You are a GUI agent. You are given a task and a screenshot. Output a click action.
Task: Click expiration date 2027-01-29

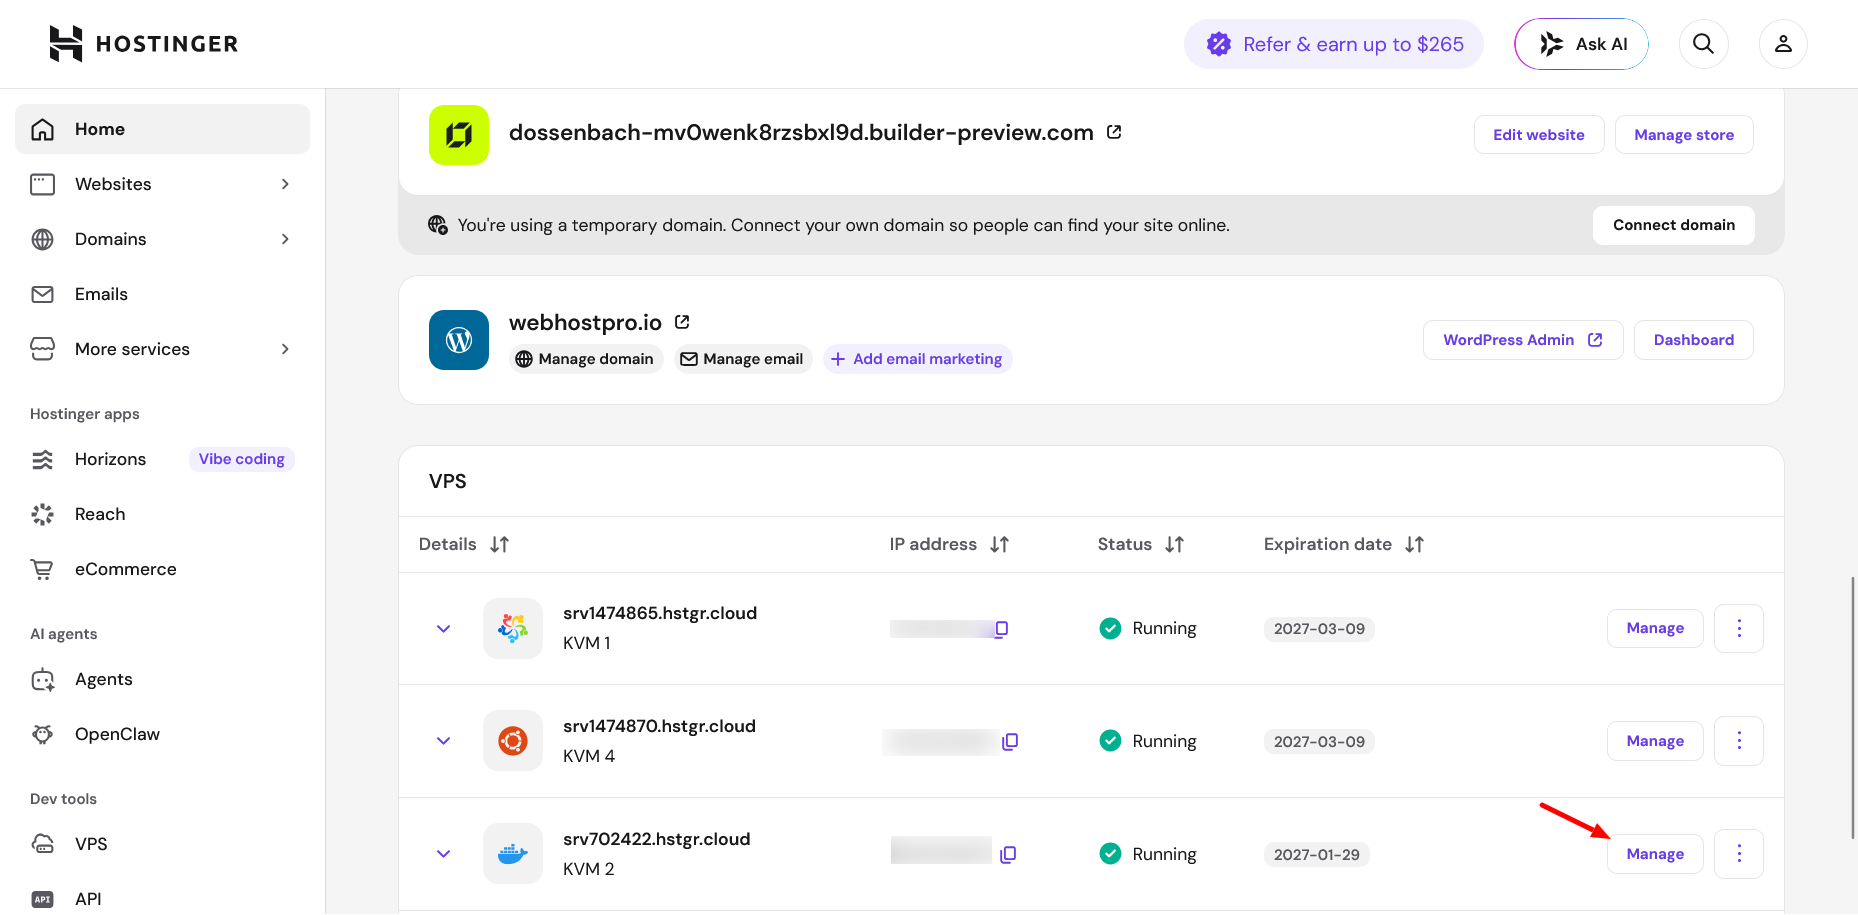pyautogui.click(x=1316, y=855)
